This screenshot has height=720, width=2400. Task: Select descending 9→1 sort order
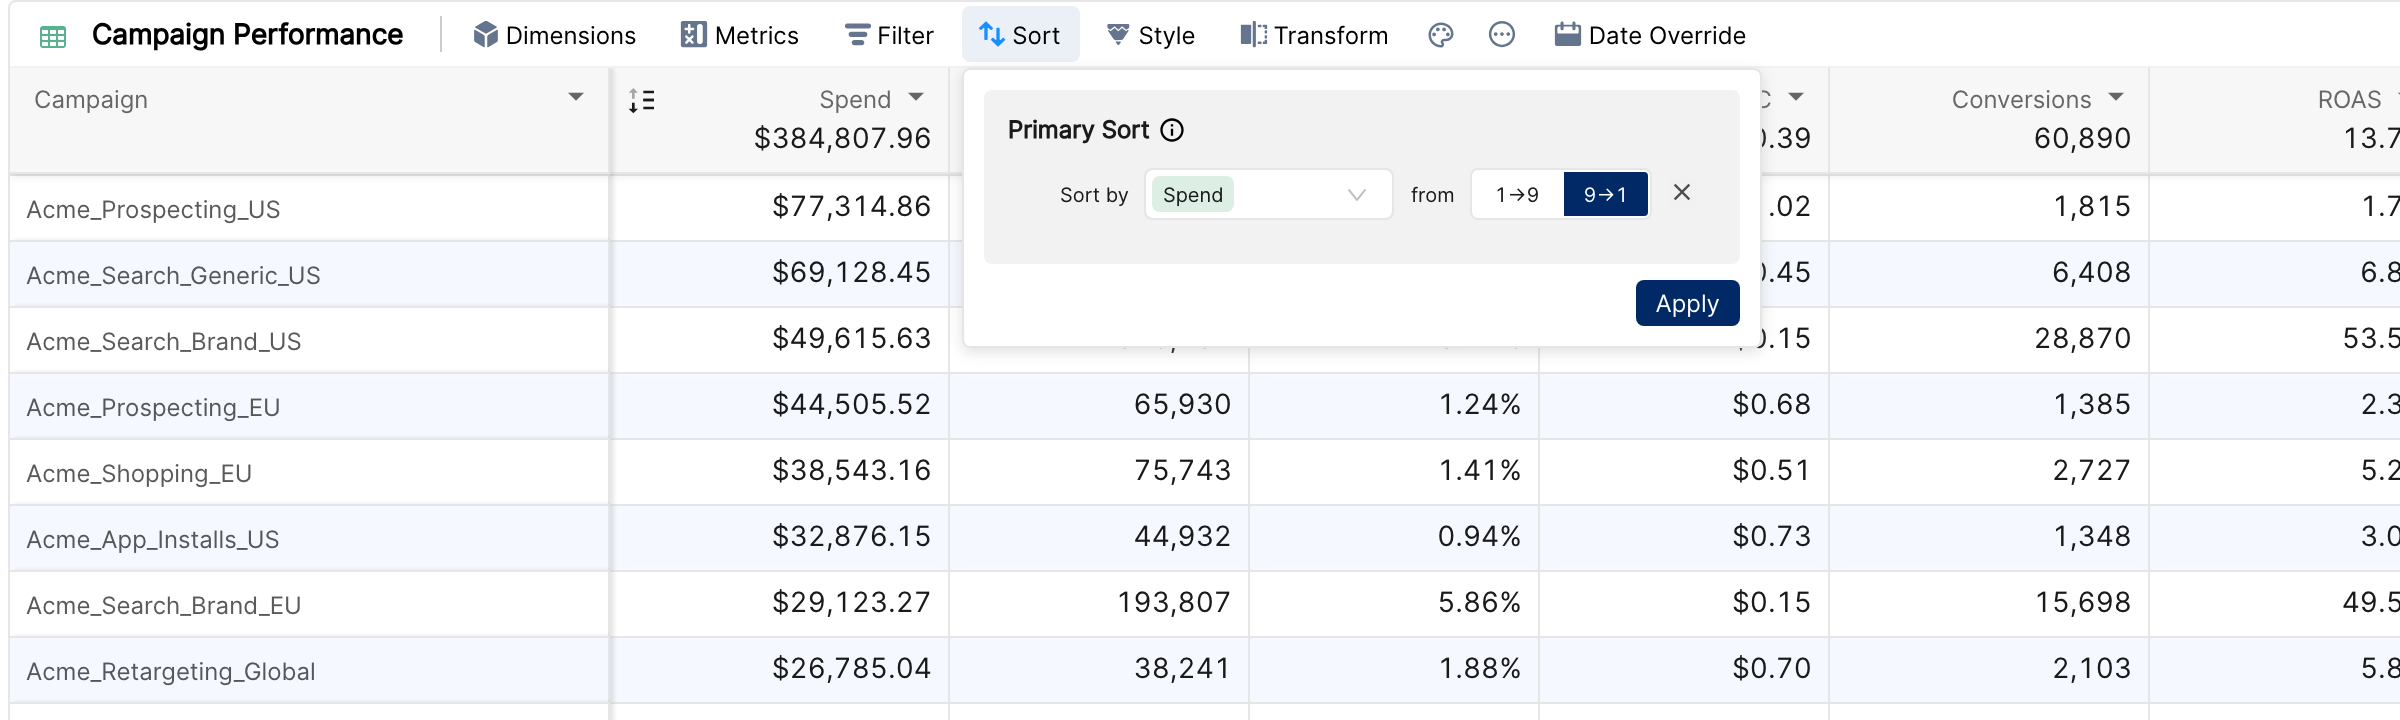pos(1605,194)
